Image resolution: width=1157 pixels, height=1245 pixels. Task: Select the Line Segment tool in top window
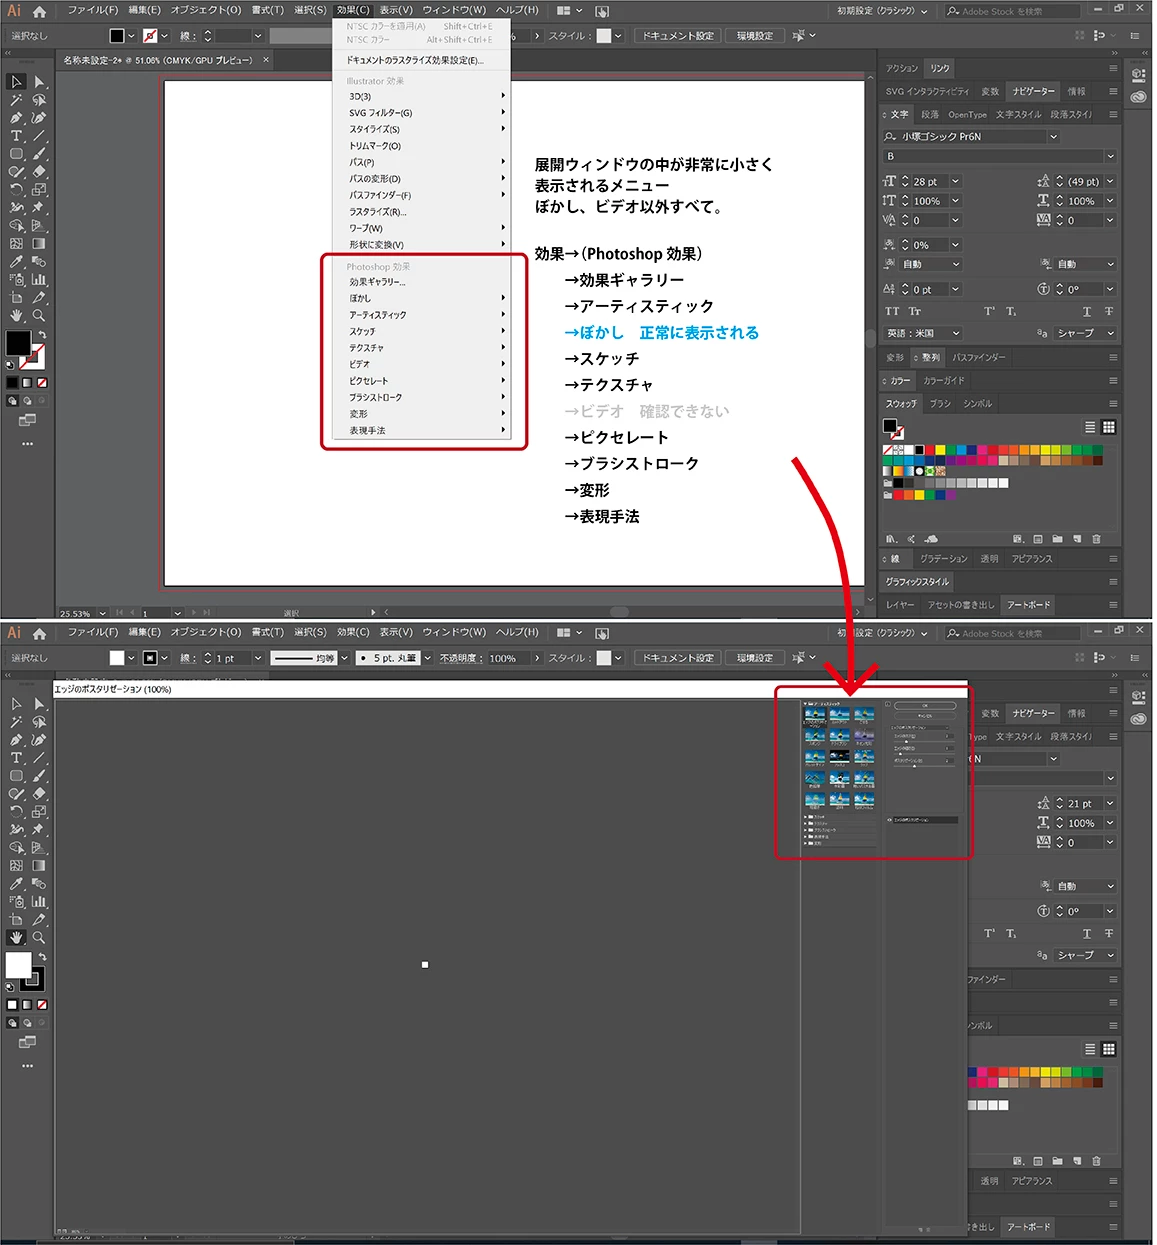[39, 136]
